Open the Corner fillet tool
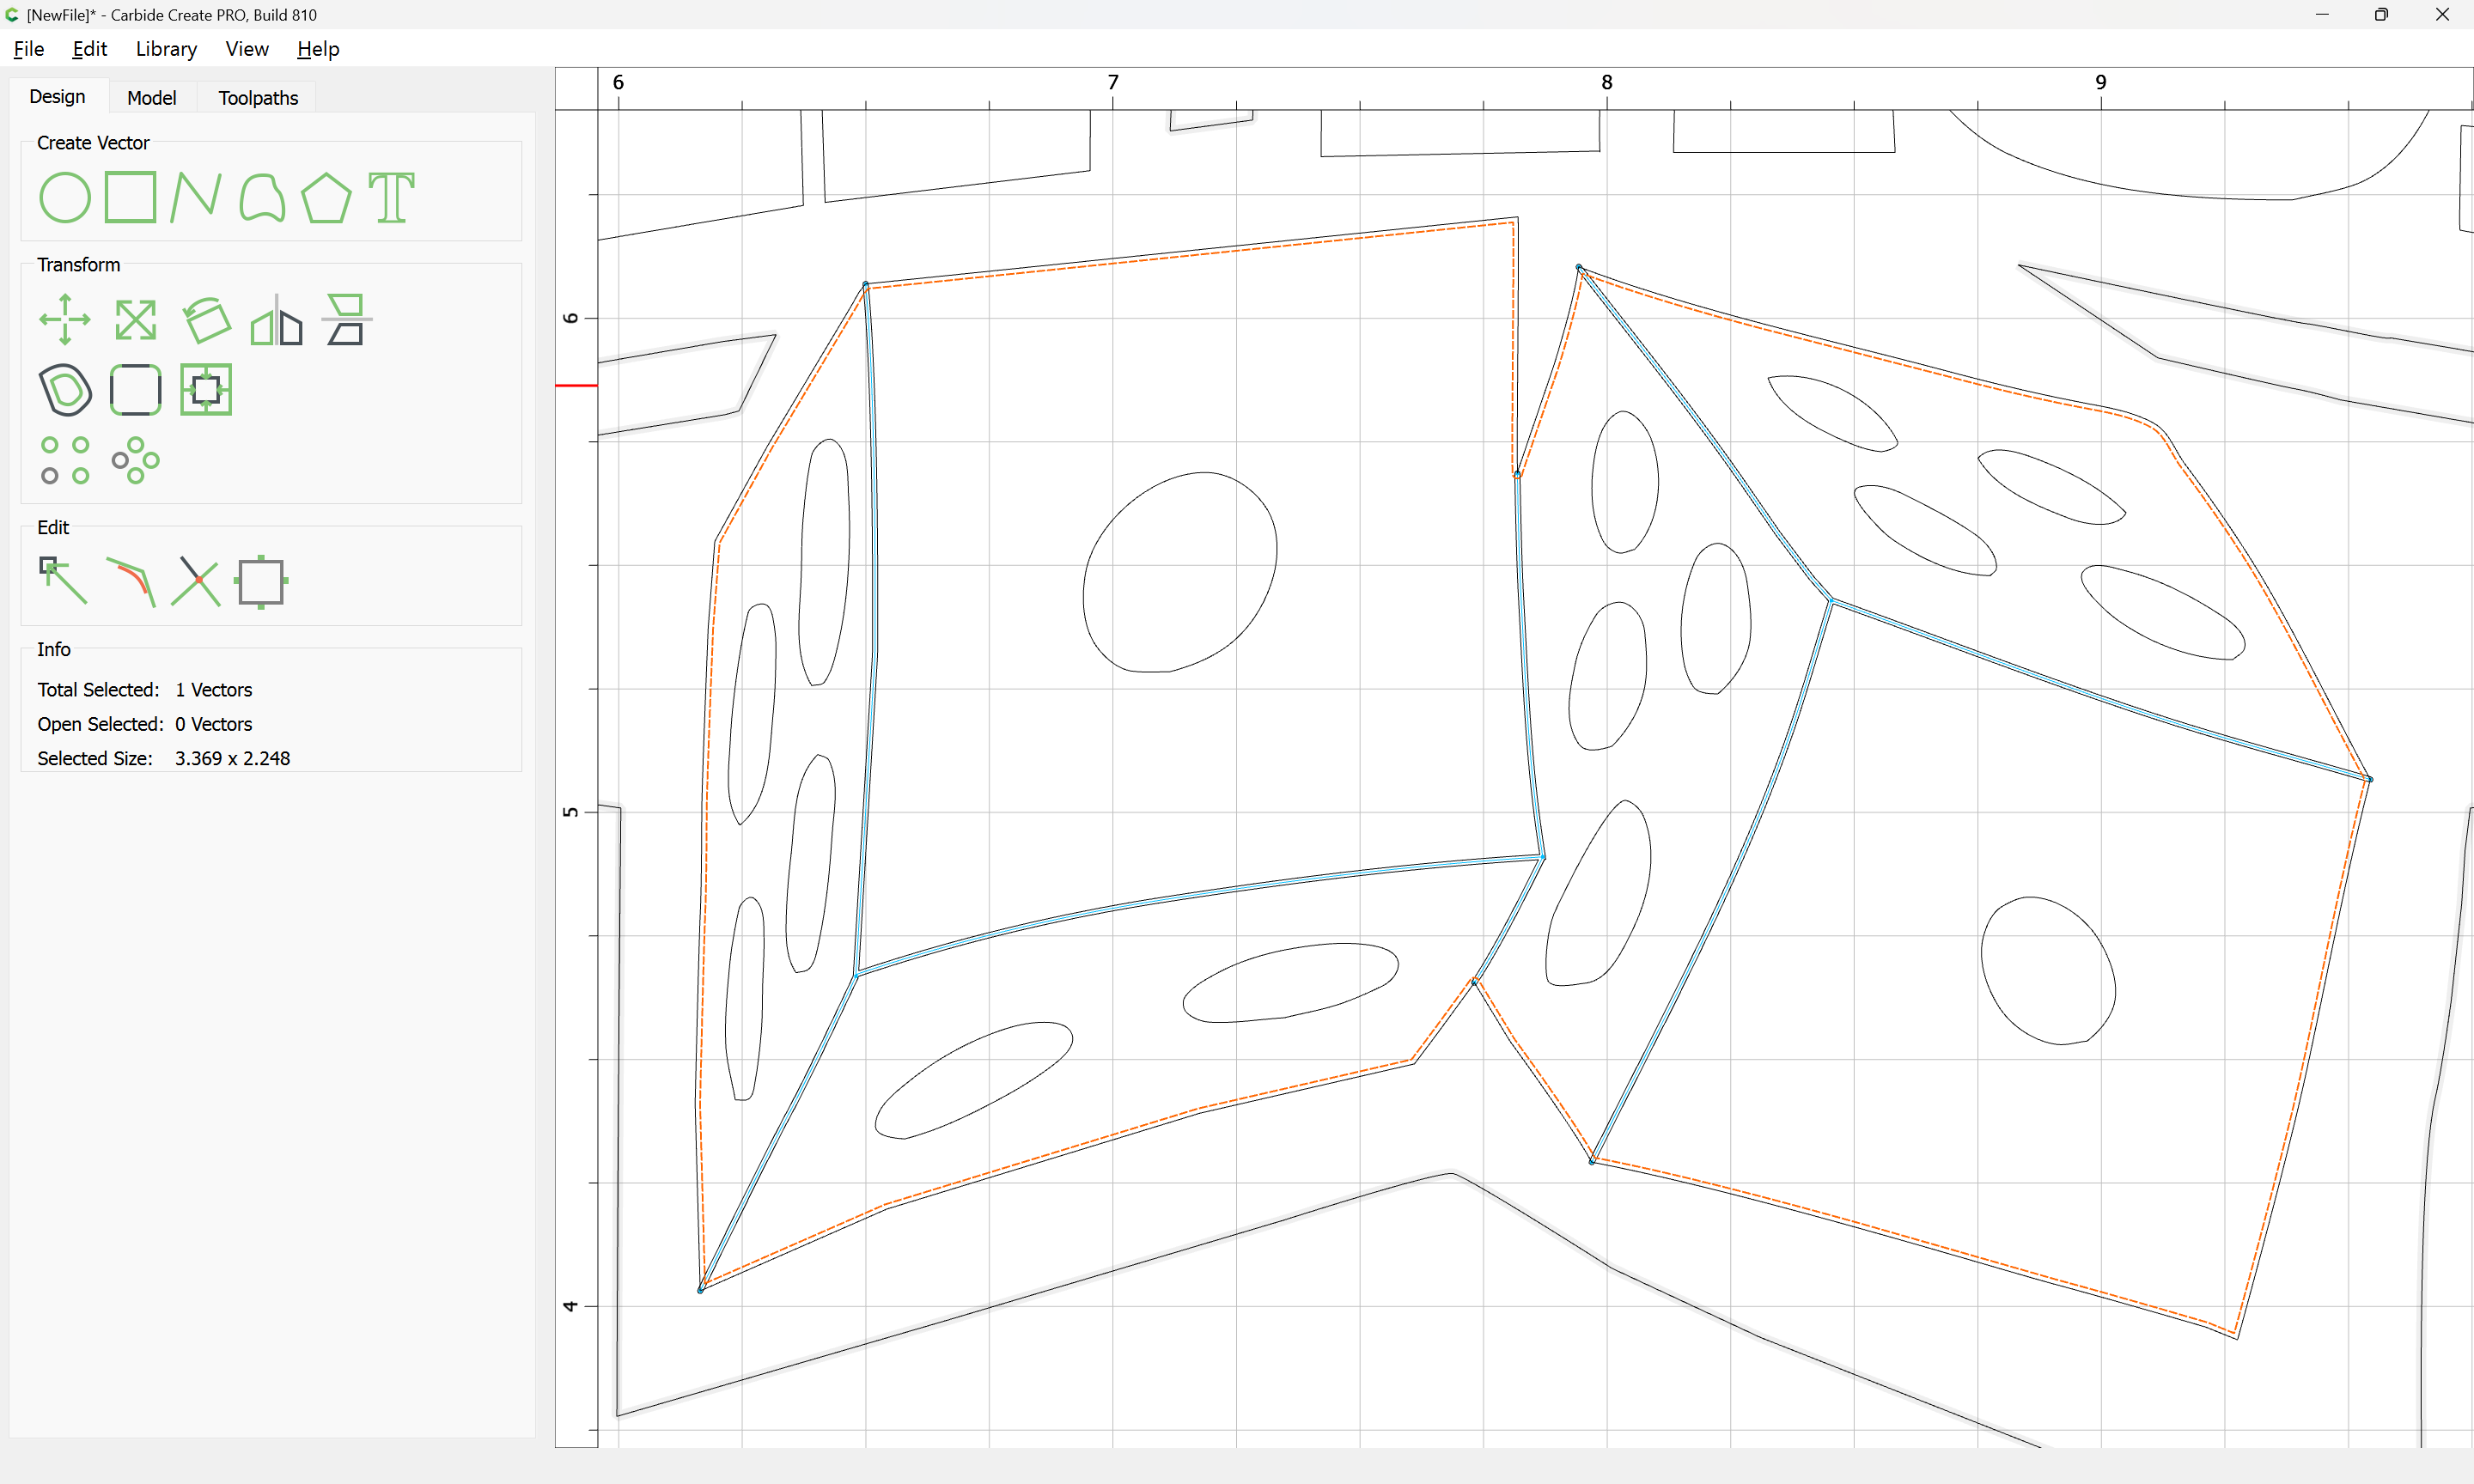 135,389
